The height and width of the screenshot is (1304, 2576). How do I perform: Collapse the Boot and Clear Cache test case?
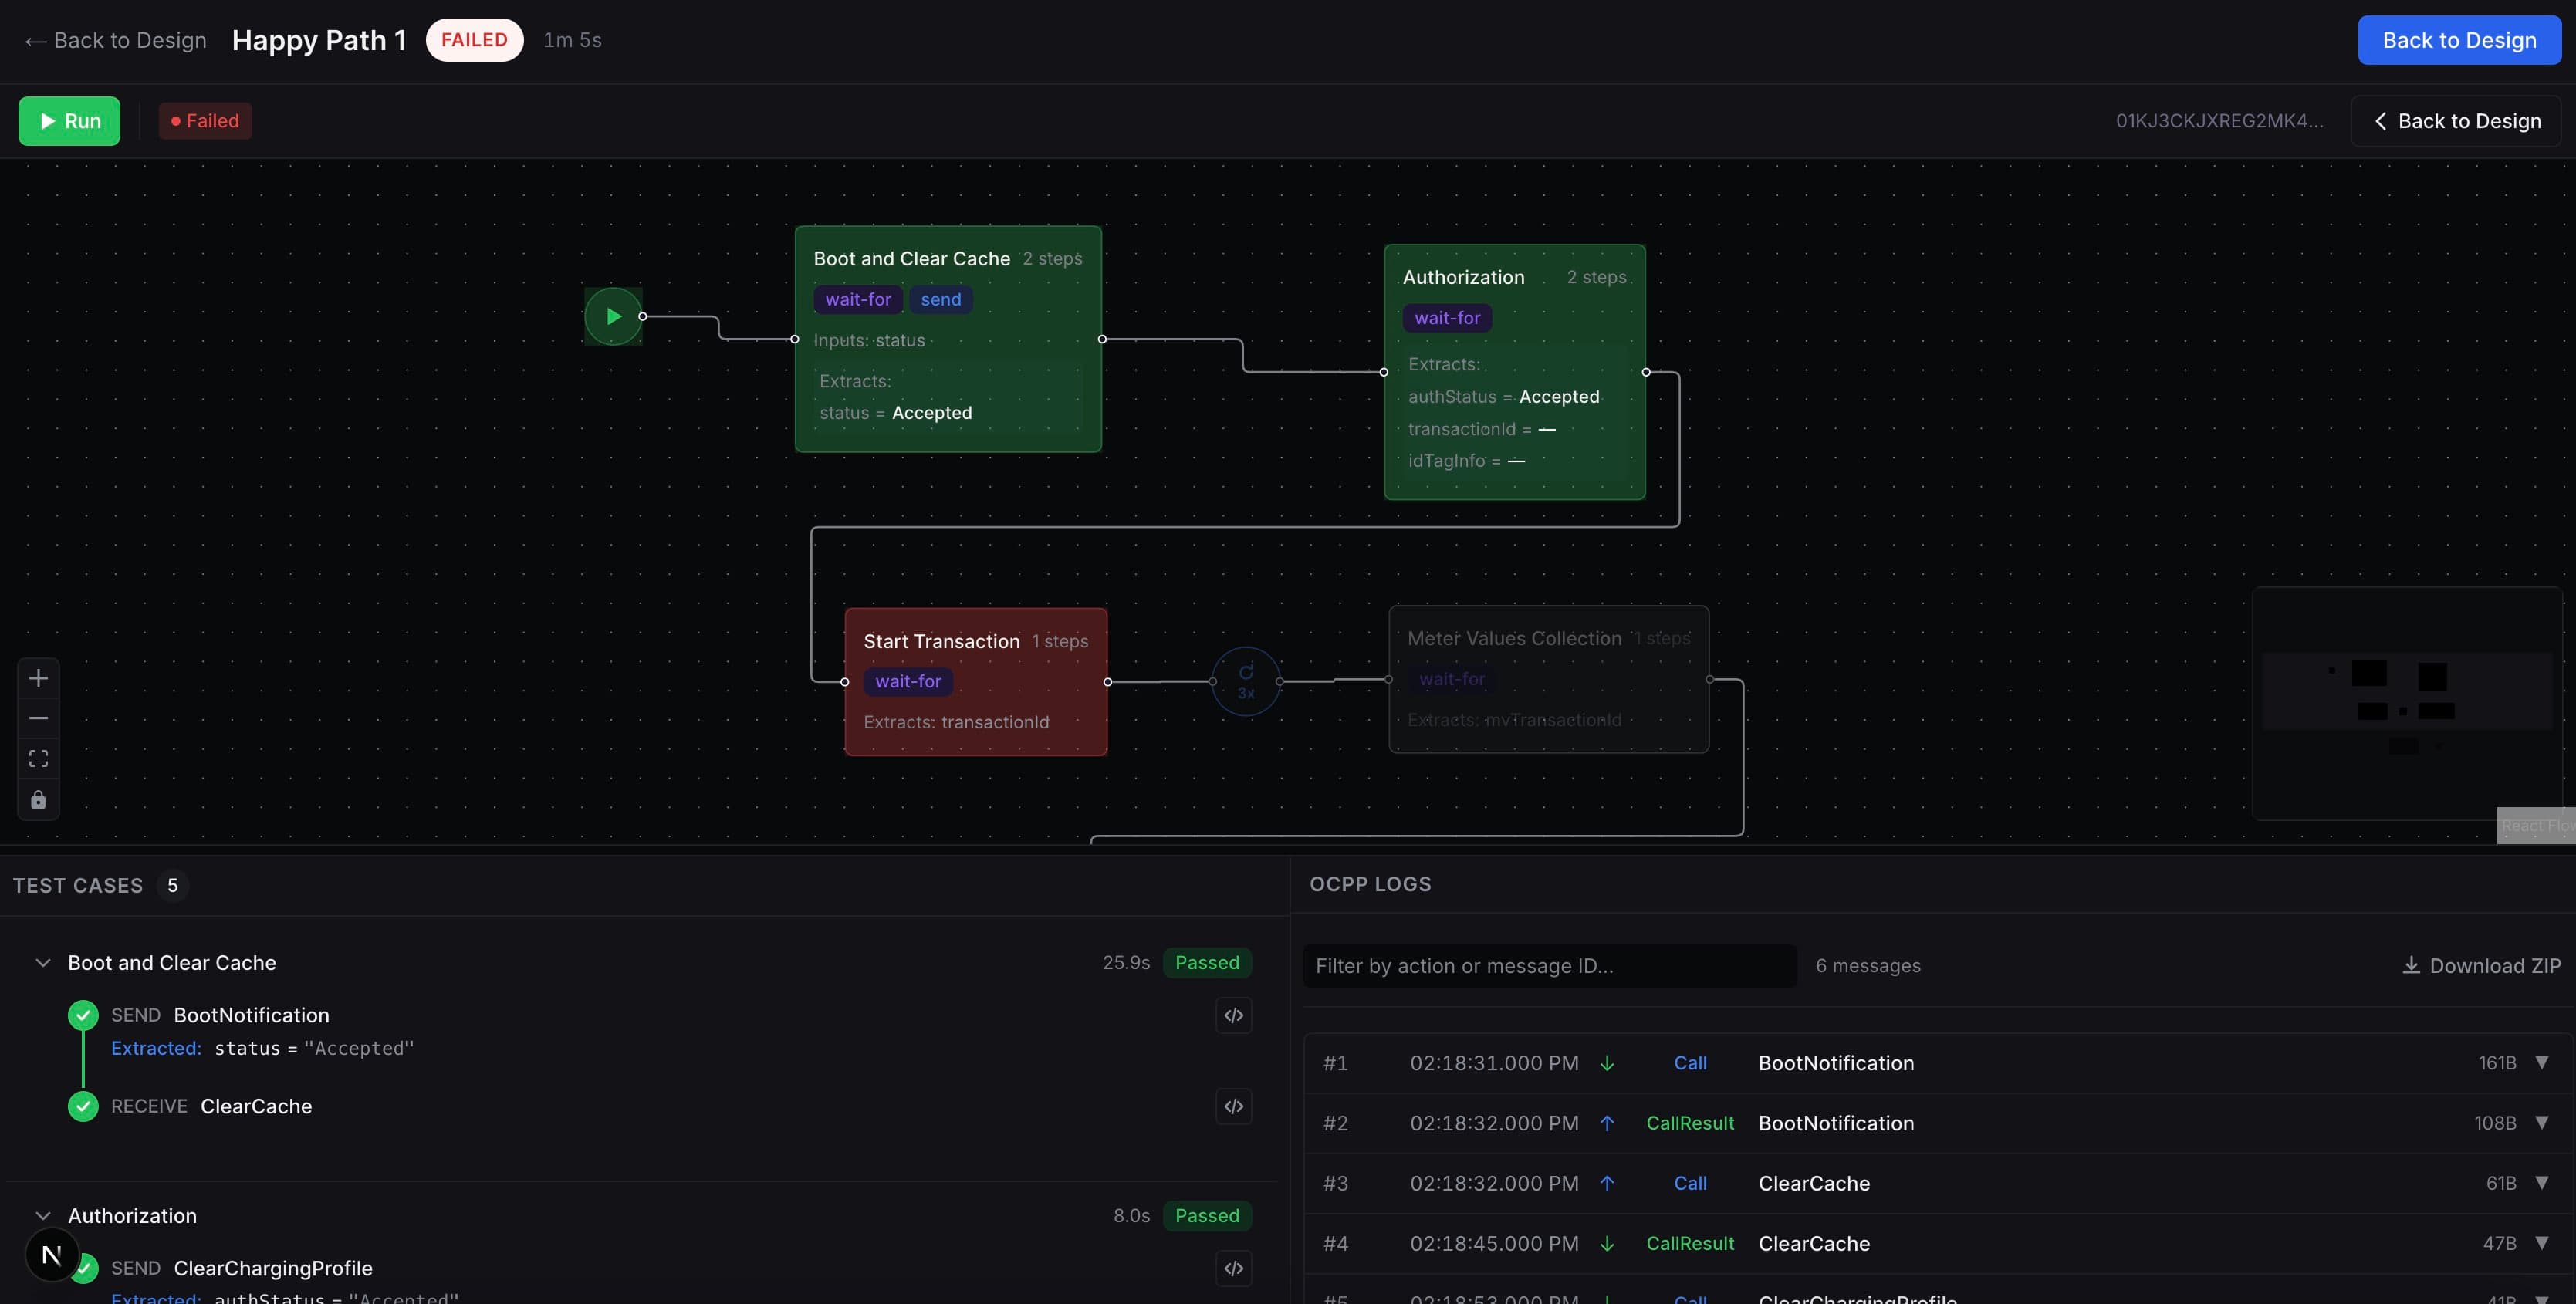pos(42,962)
